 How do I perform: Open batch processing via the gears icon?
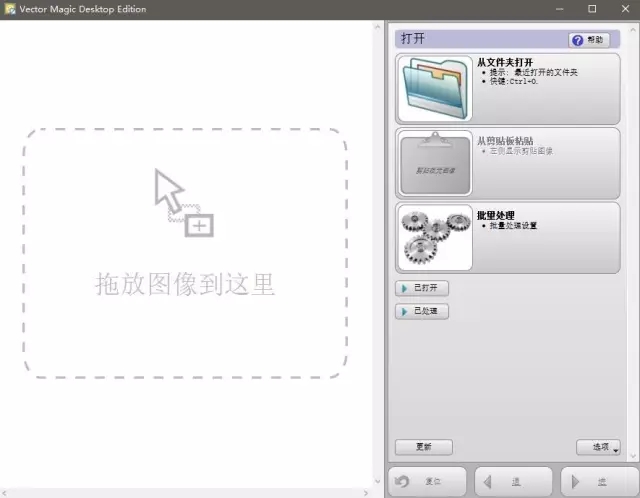(x=435, y=238)
